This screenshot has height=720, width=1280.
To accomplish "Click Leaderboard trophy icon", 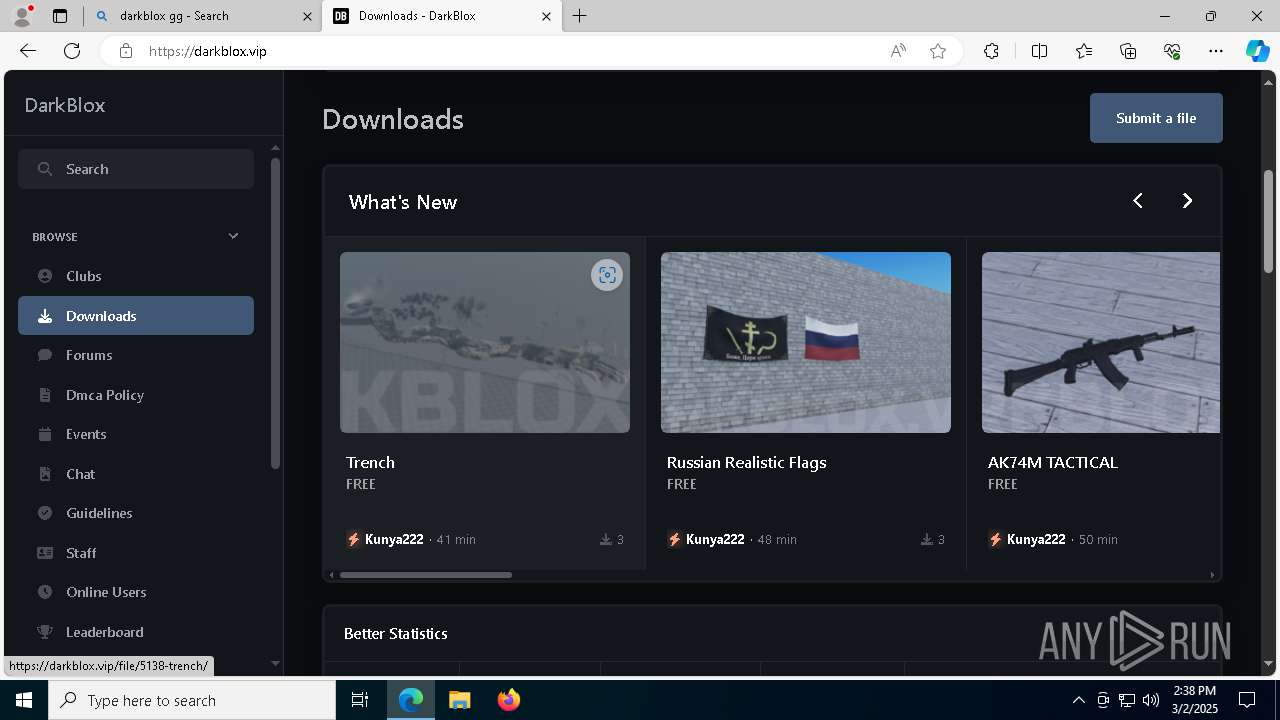I will tap(45, 632).
